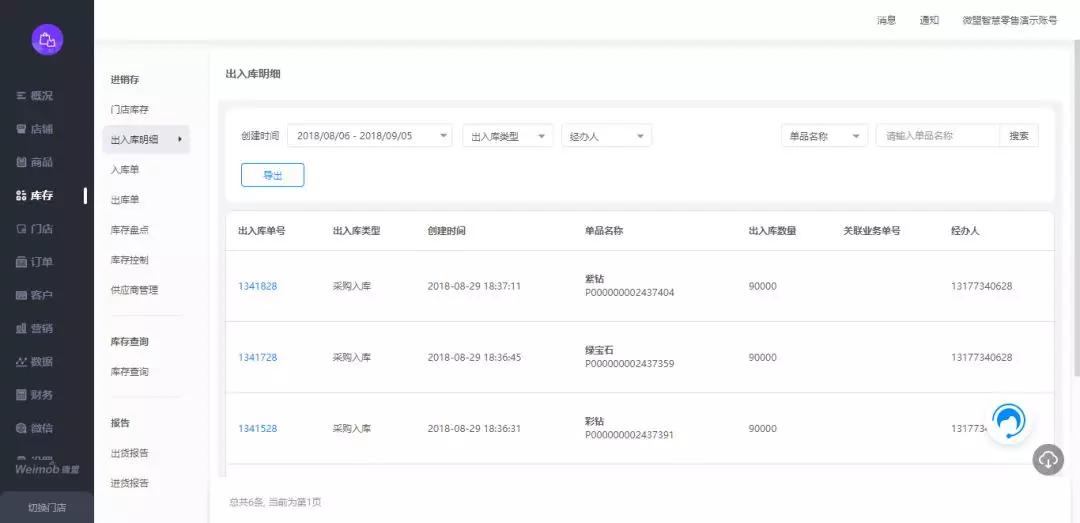Click the blue customer service chat icon
The image size is (1080, 523).
pos(1009,420)
